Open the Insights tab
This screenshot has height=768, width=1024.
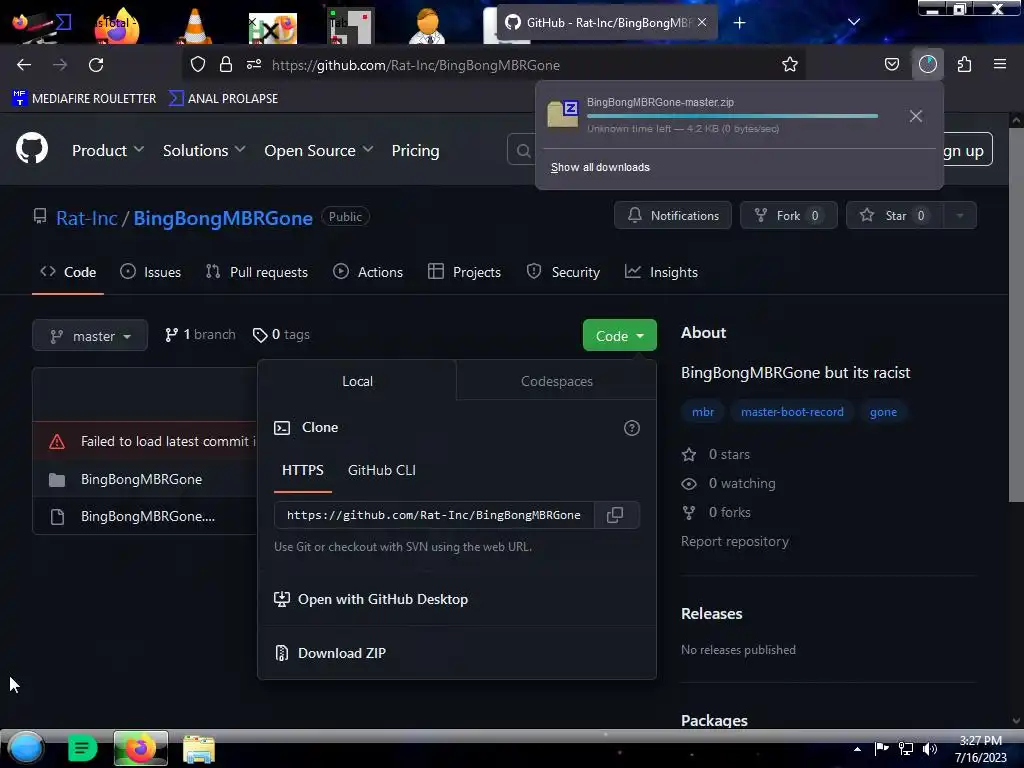[x=661, y=272]
